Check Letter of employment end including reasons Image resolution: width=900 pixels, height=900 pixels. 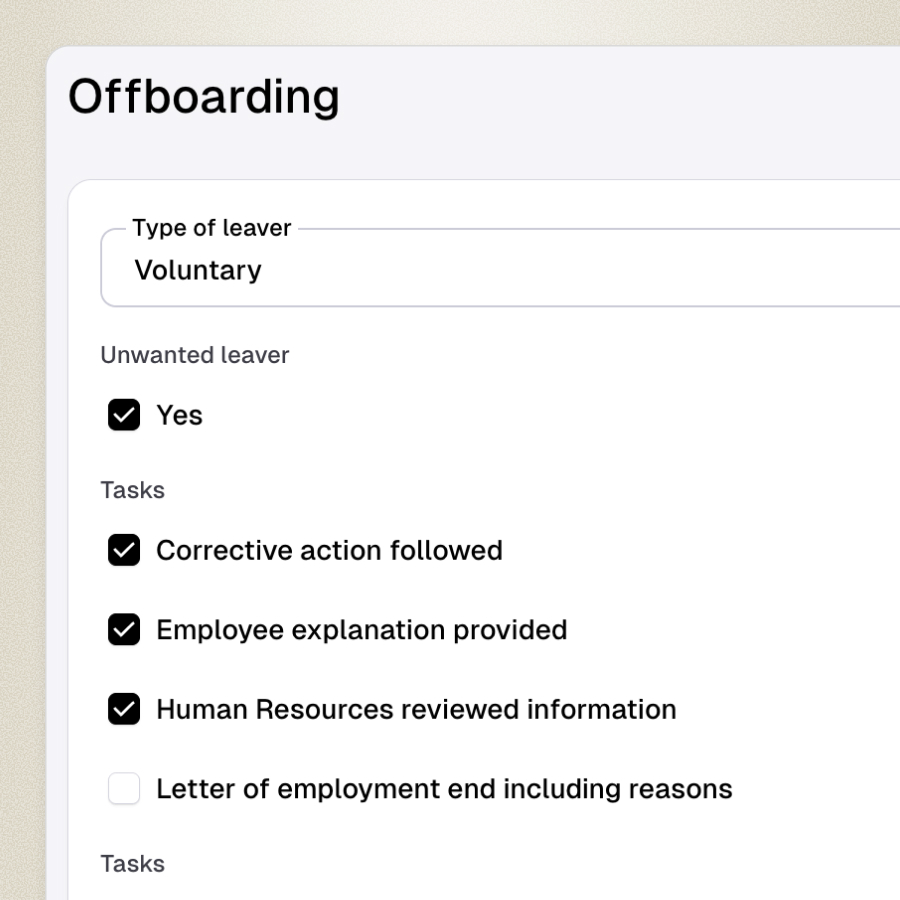click(123, 788)
